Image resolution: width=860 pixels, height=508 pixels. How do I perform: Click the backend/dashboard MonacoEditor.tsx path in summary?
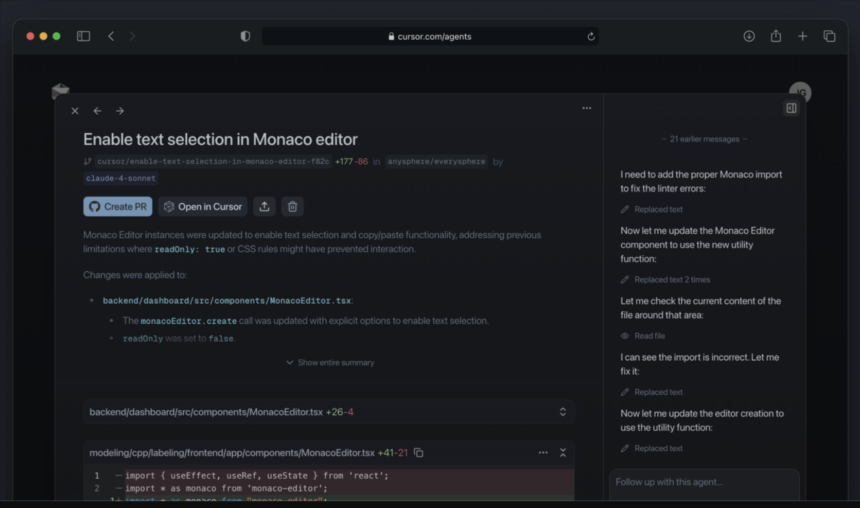(x=227, y=301)
